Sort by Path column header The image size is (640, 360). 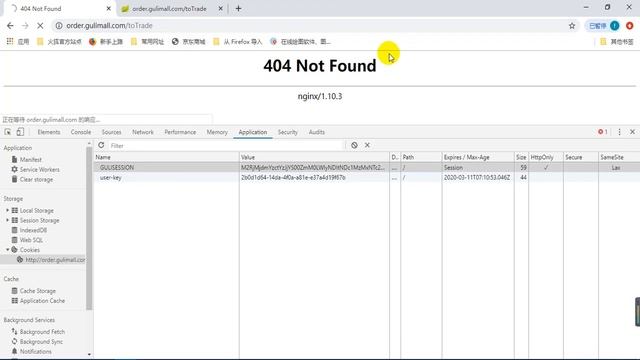[421, 157]
